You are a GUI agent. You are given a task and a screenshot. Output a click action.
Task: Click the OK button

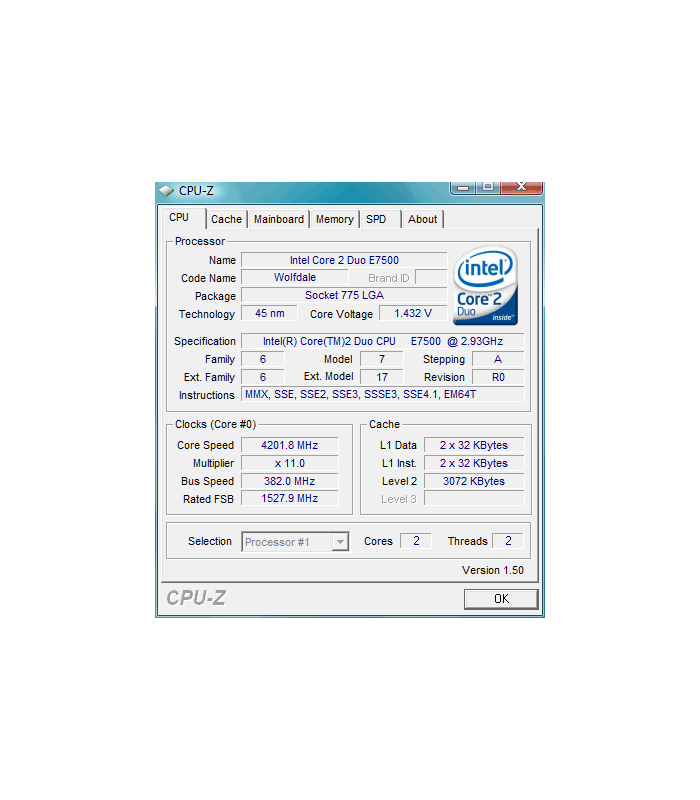(501, 599)
